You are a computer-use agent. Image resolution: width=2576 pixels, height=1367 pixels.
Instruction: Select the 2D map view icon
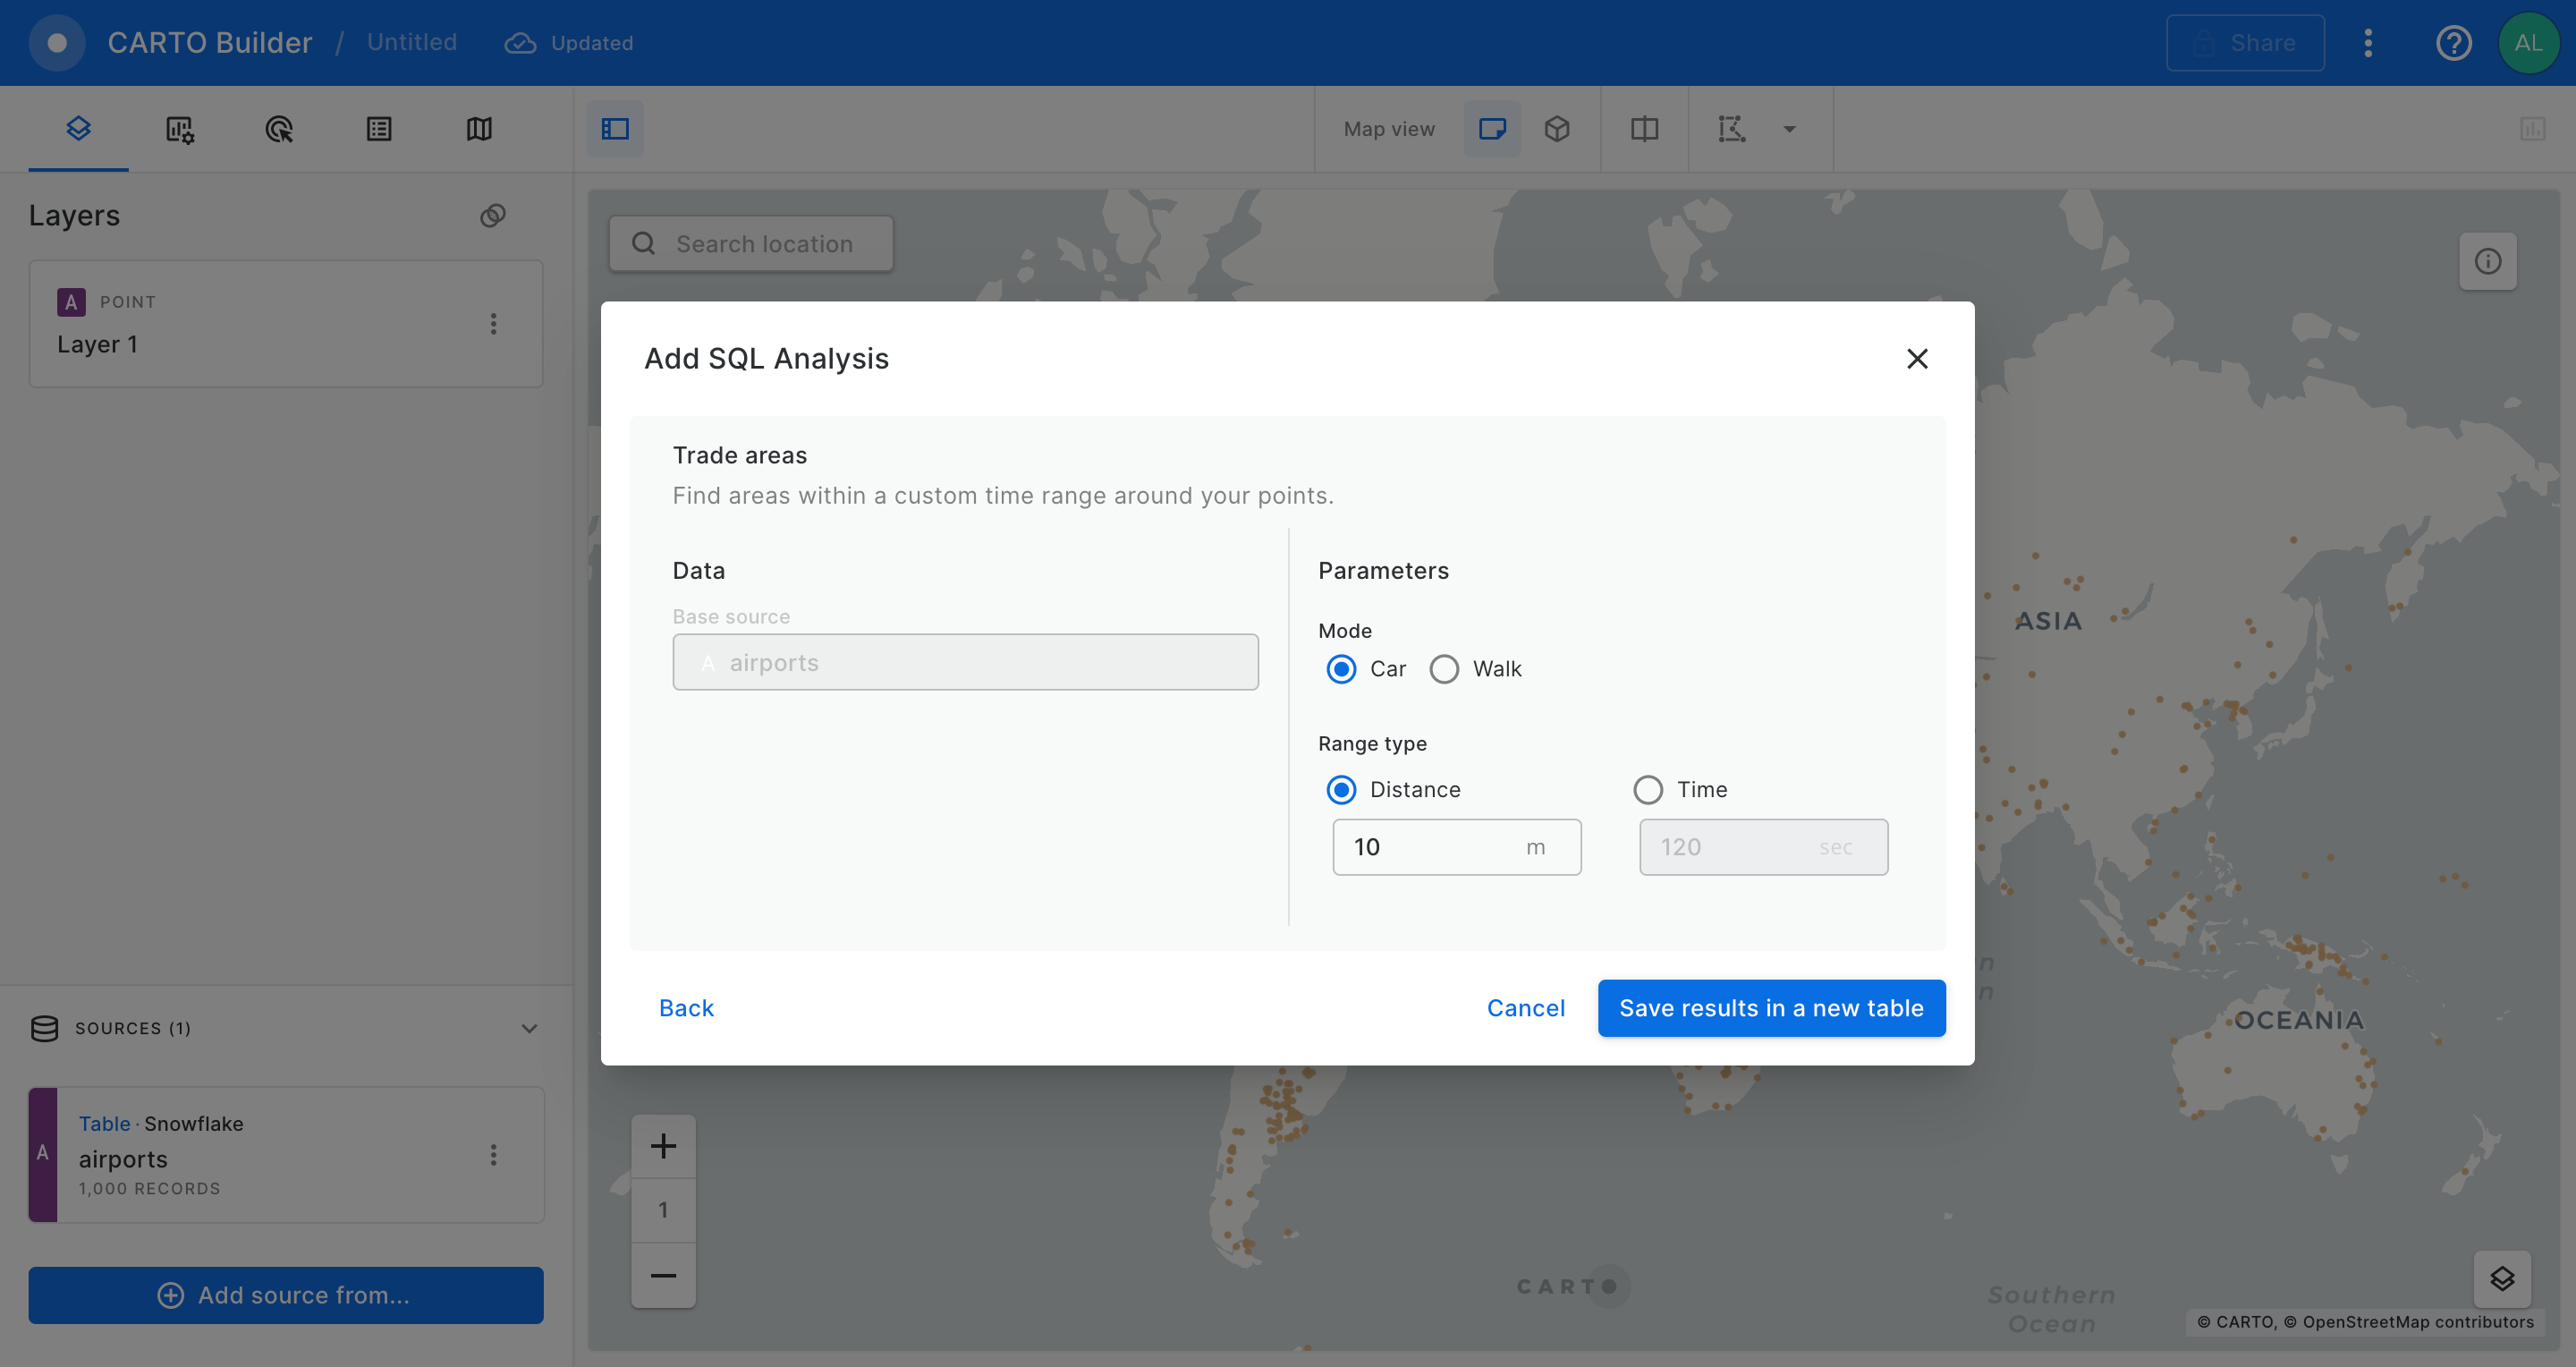(x=1492, y=129)
